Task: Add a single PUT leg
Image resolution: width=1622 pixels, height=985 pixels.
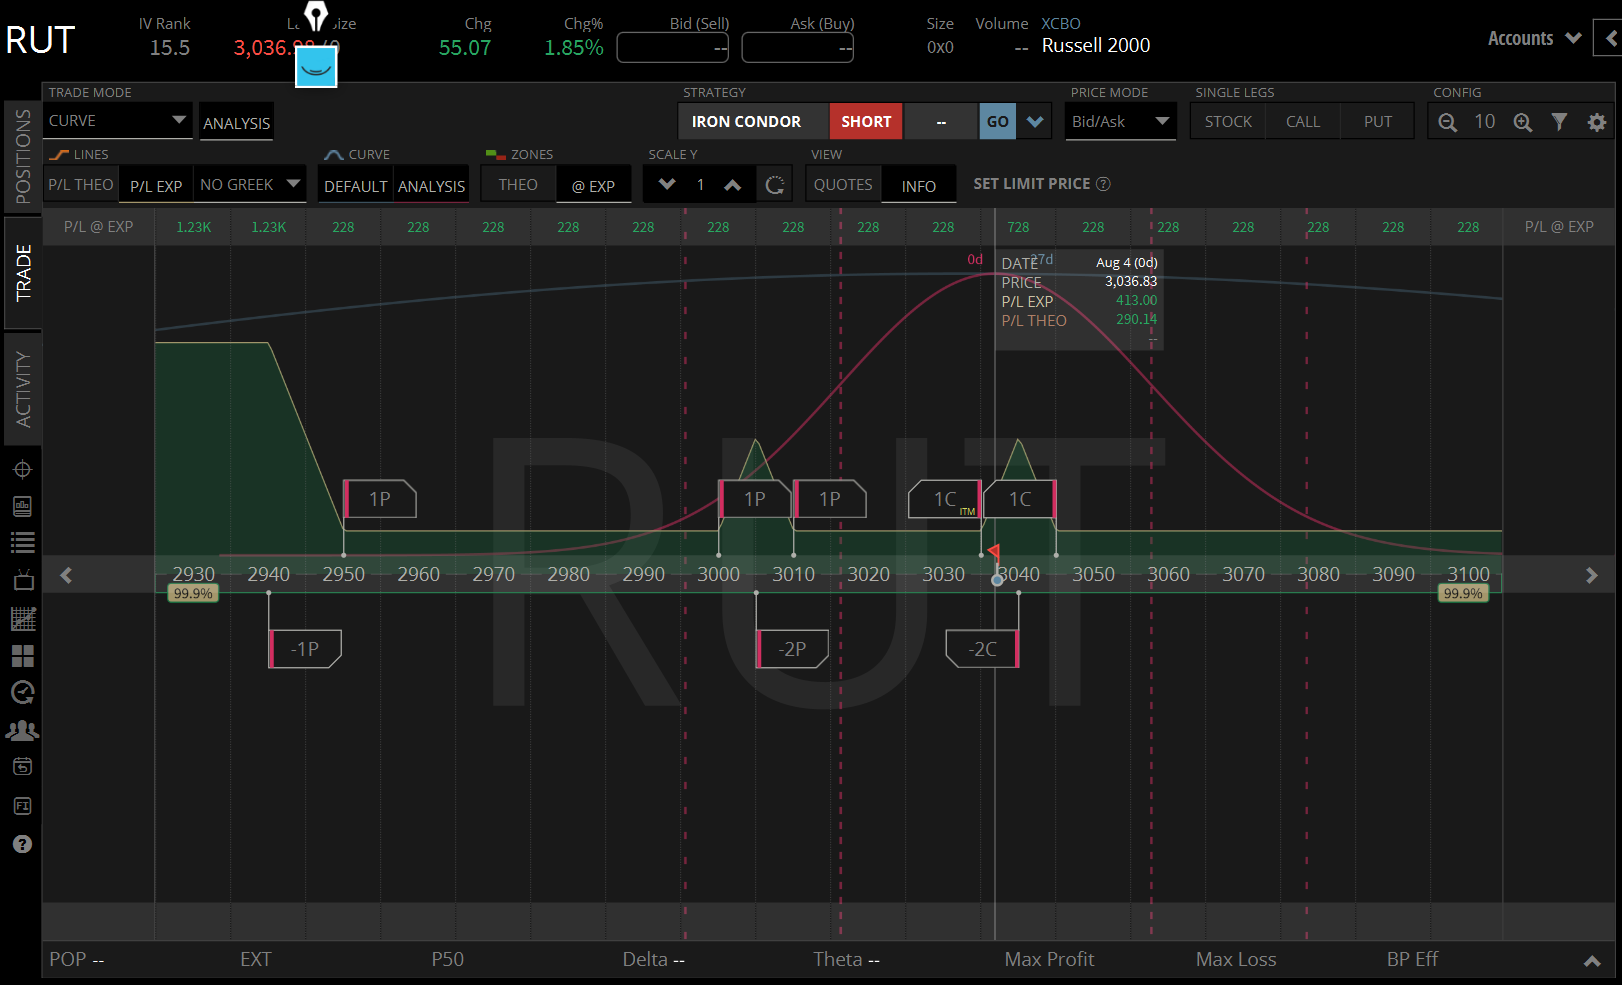Action: [x=1378, y=122]
